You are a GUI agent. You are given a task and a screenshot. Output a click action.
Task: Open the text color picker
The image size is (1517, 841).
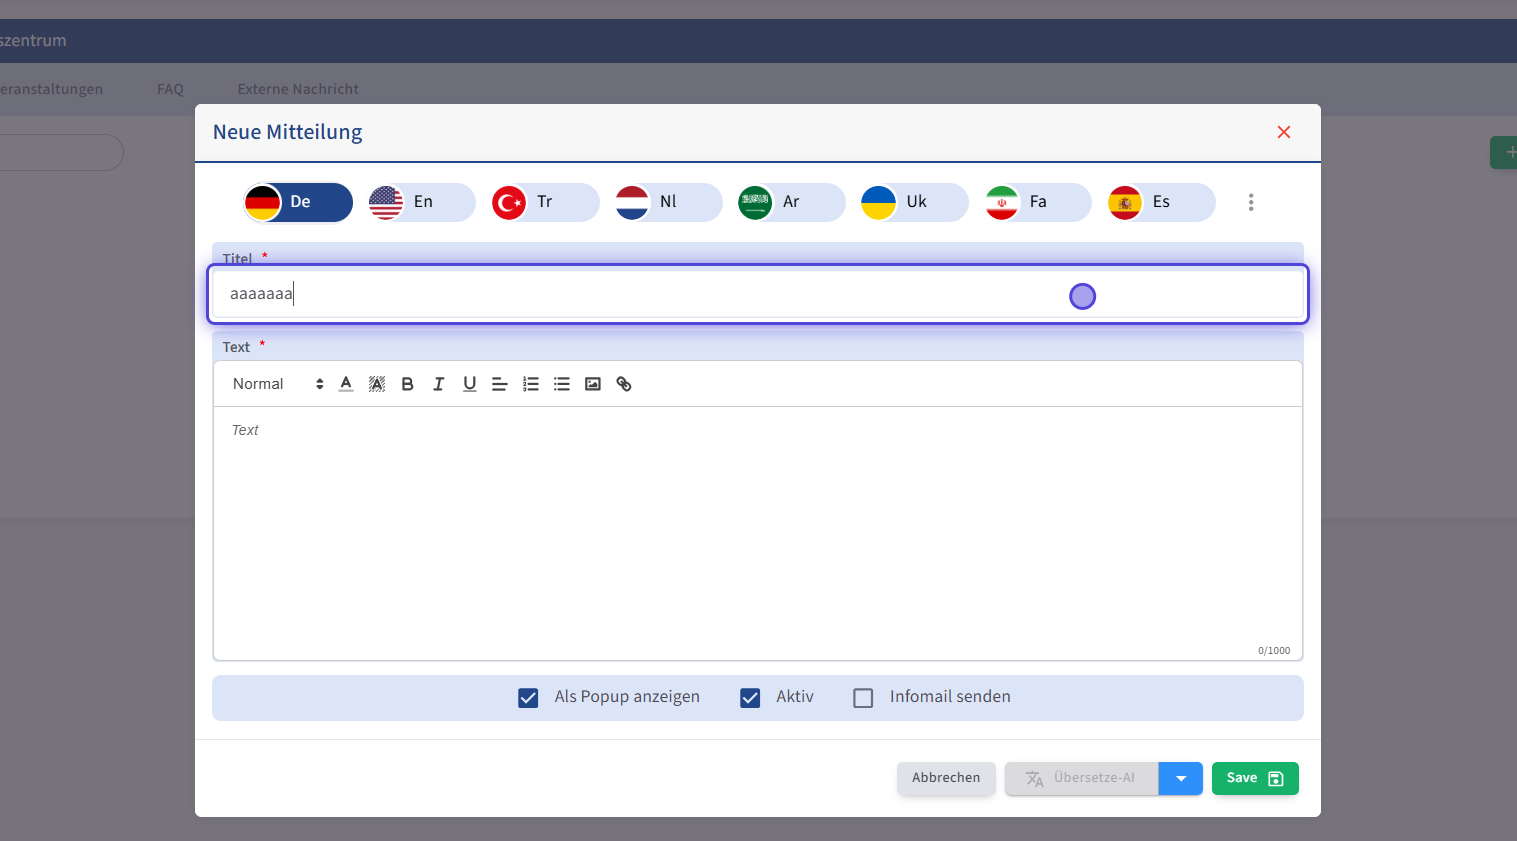coord(346,384)
